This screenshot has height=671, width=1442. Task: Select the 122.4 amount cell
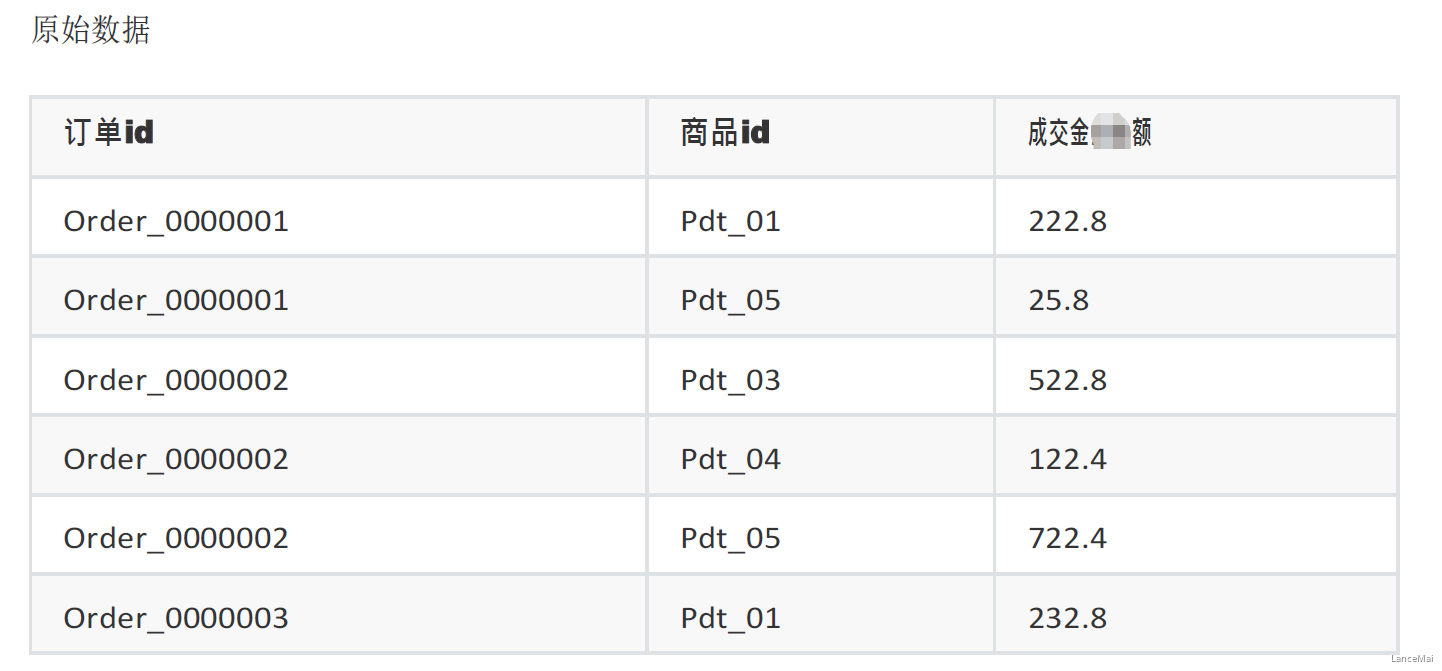(1067, 459)
